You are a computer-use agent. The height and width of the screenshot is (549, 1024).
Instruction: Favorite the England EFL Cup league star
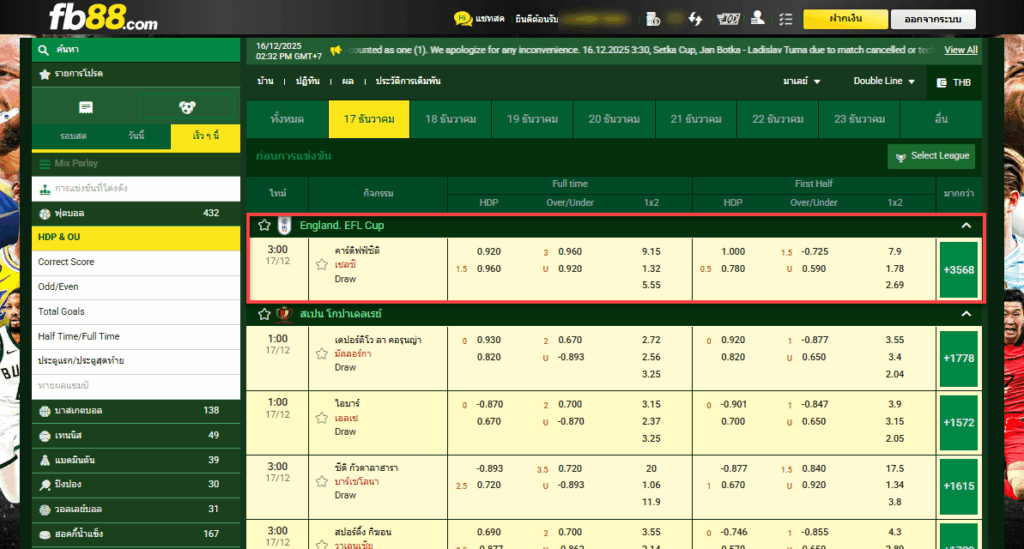pos(264,225)
